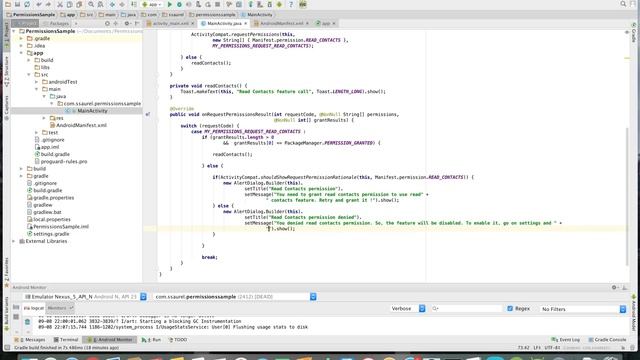The height and width of the screenshot is (360, 640).
Task: Click the lock icon in the status bar
Action: [x=623, y=348]
